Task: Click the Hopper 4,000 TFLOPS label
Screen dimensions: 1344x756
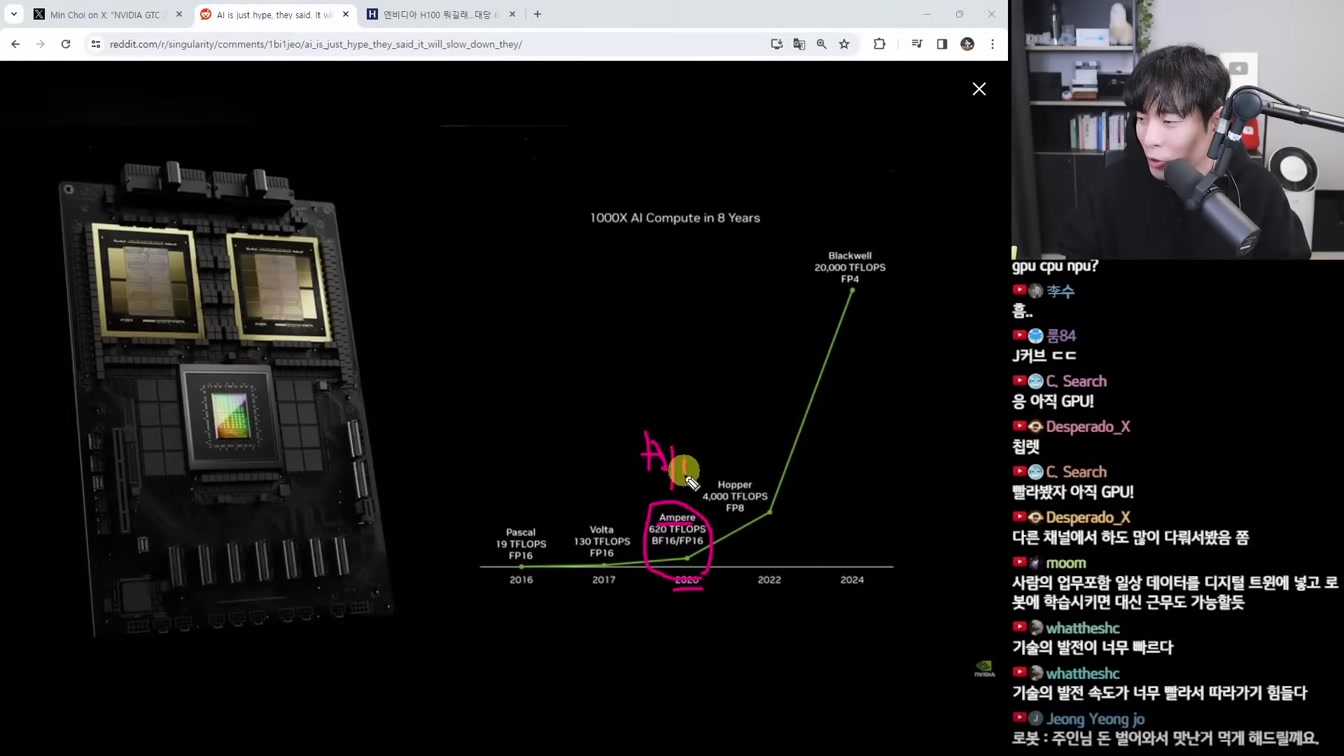Action: click(x=735, y=496)
